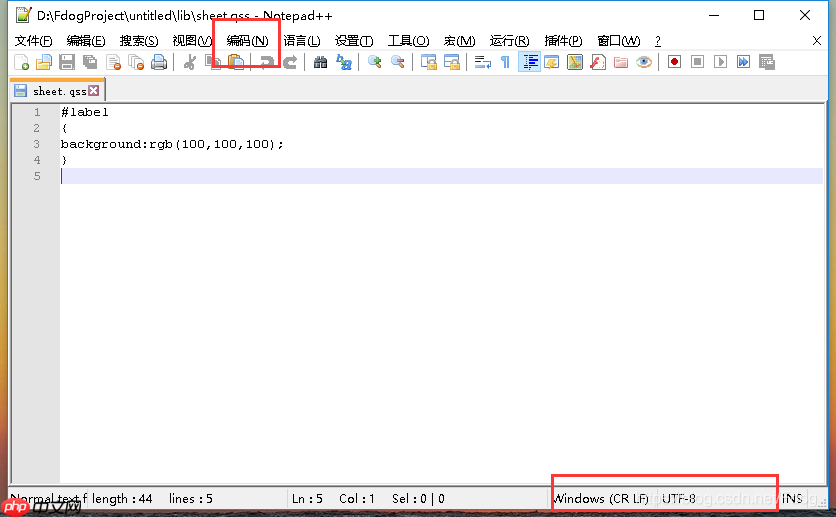Click line number 3 in the margin
This screenshot has height=517, width=836.
pos(36,144)
